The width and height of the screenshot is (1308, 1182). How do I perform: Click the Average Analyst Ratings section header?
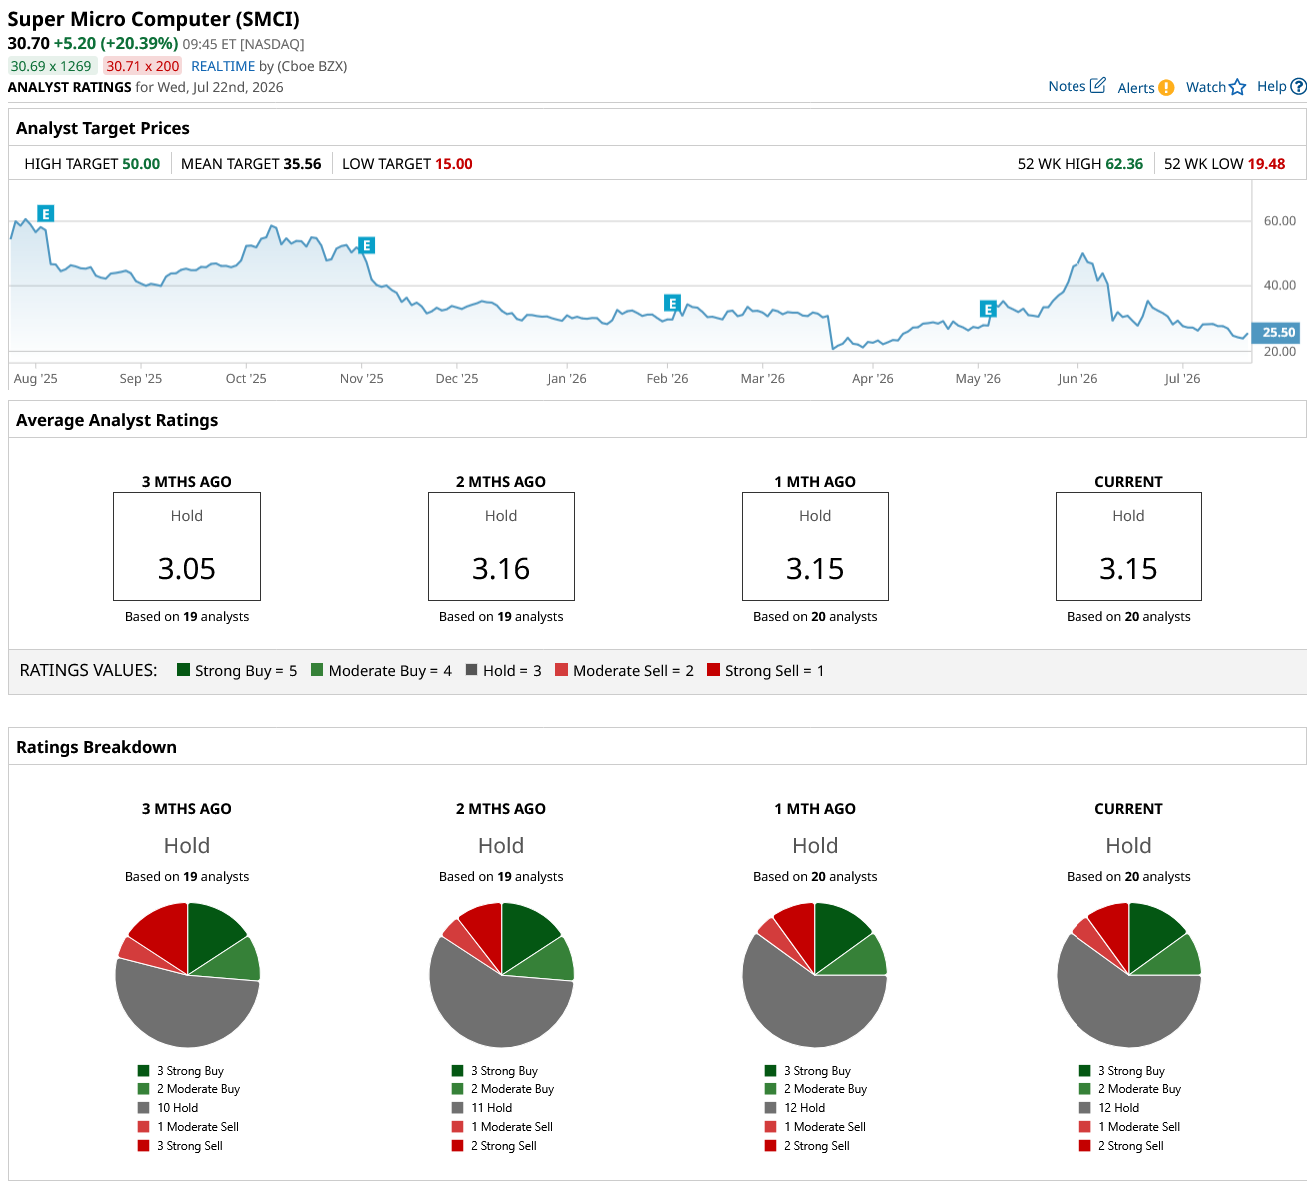pos(117,420)
